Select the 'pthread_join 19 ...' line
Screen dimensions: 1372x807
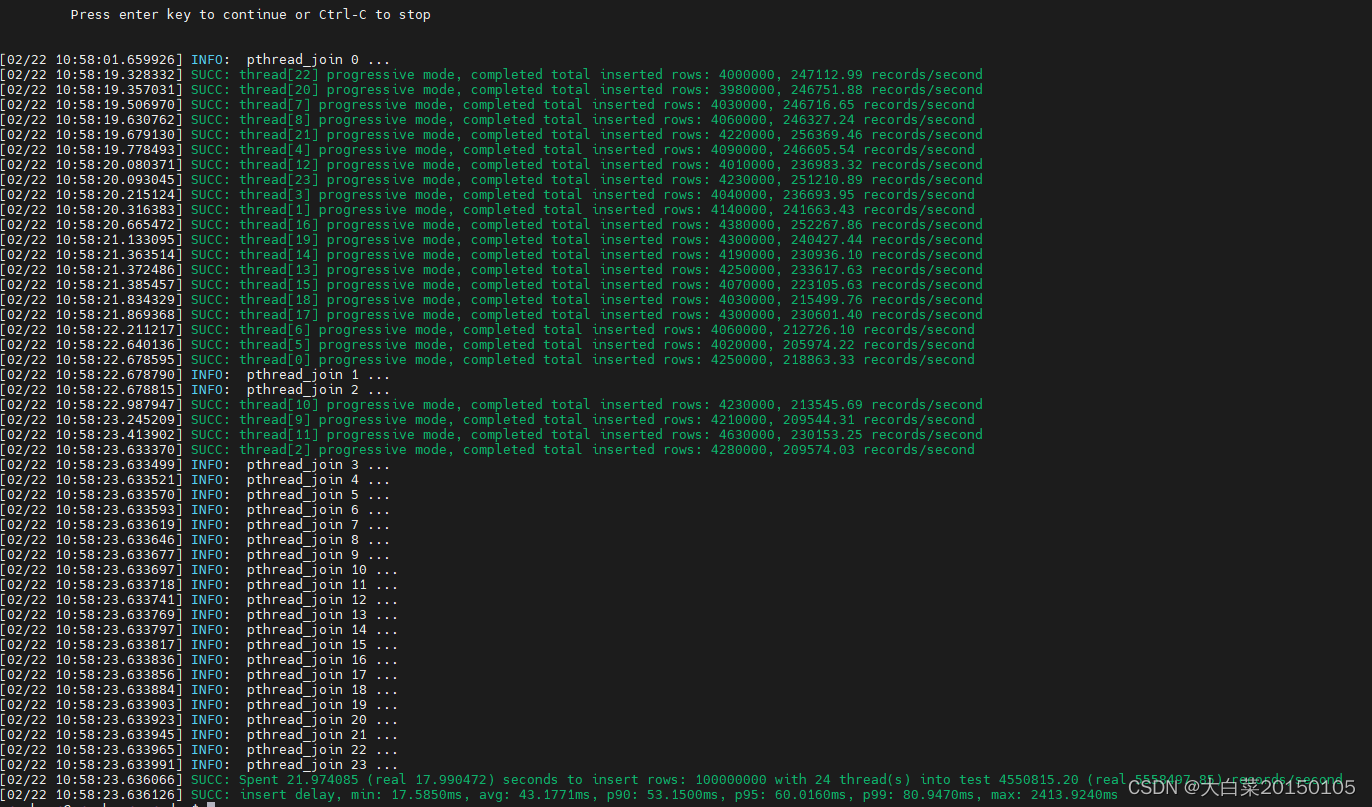point(199,705)
